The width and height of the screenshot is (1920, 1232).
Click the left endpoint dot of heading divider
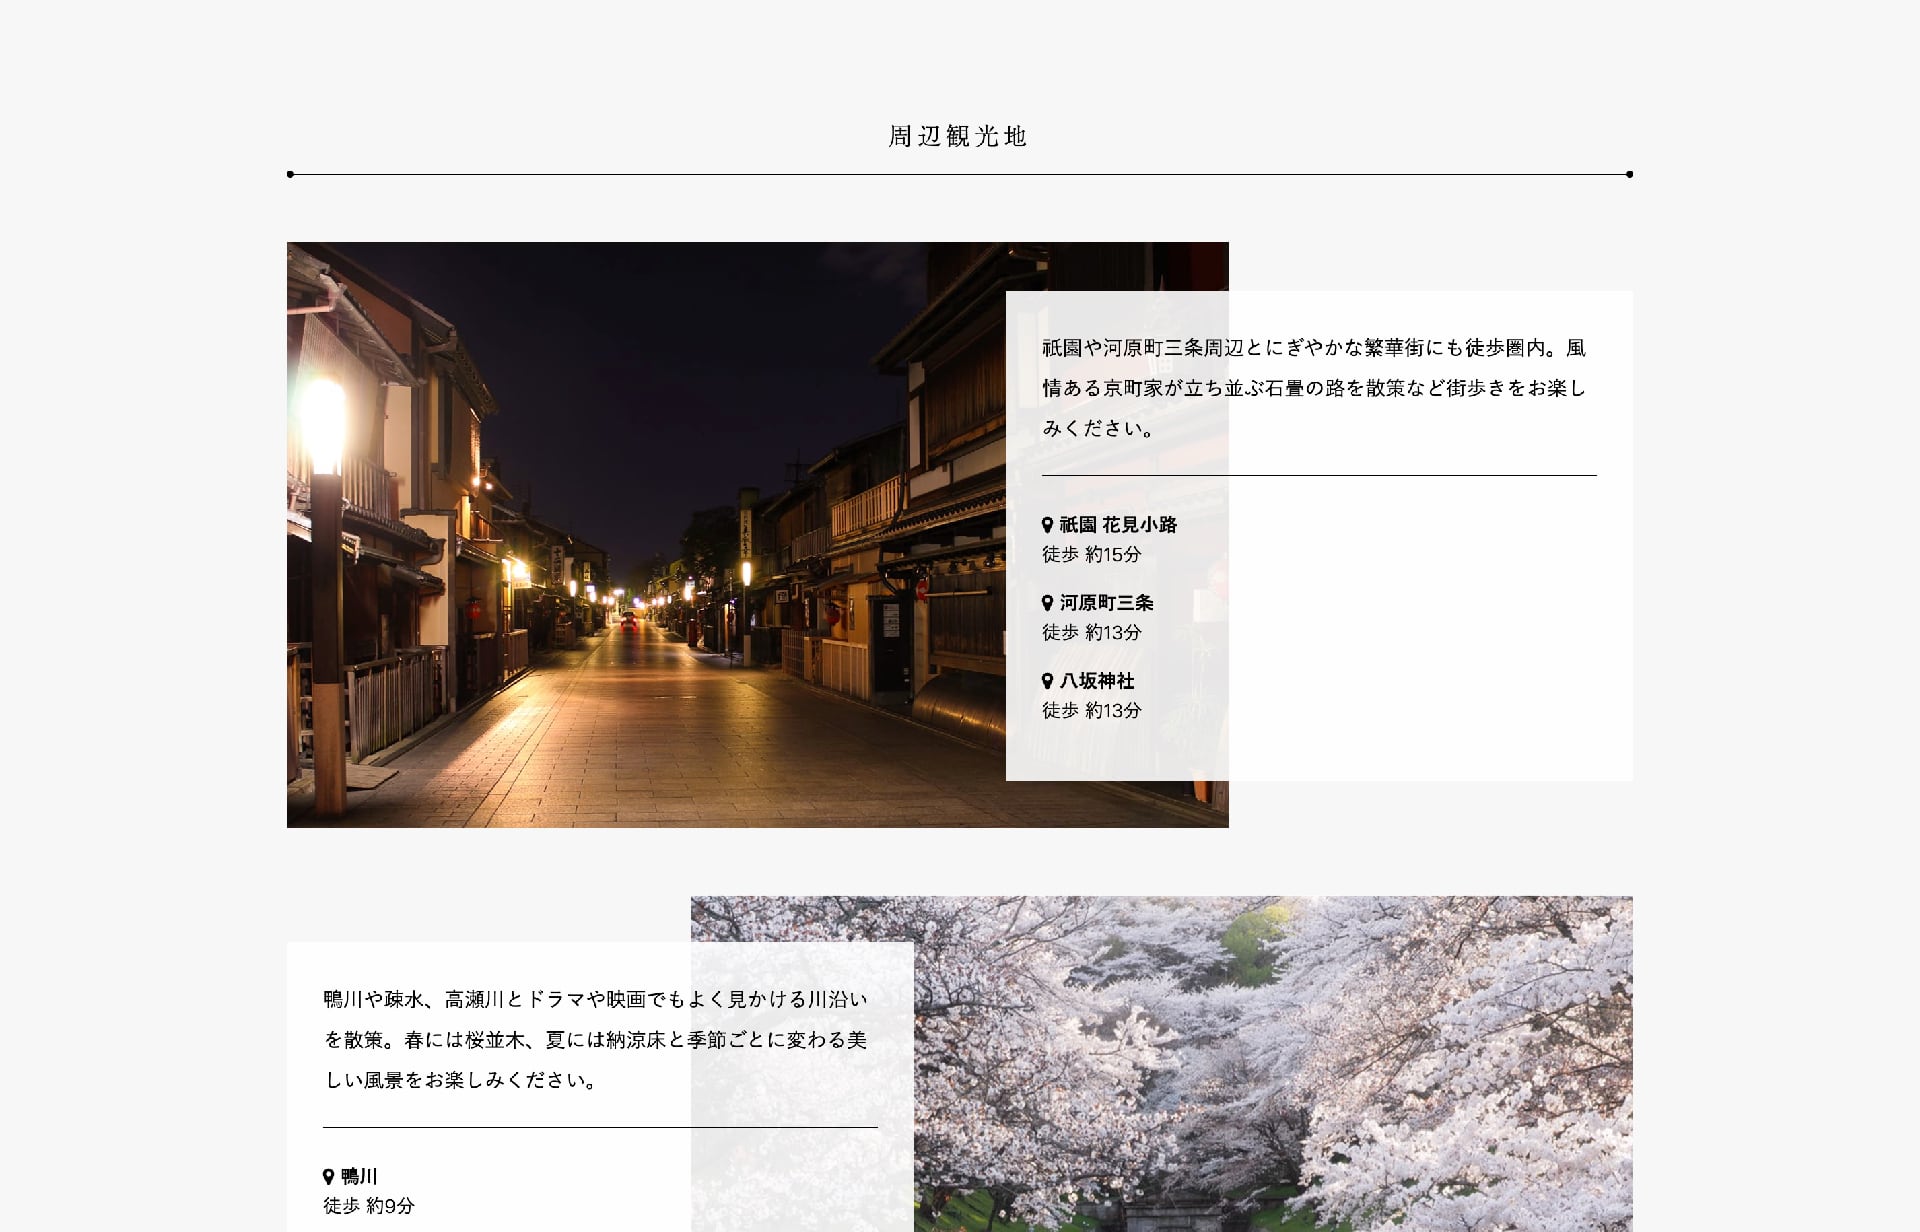pos(290,174)
